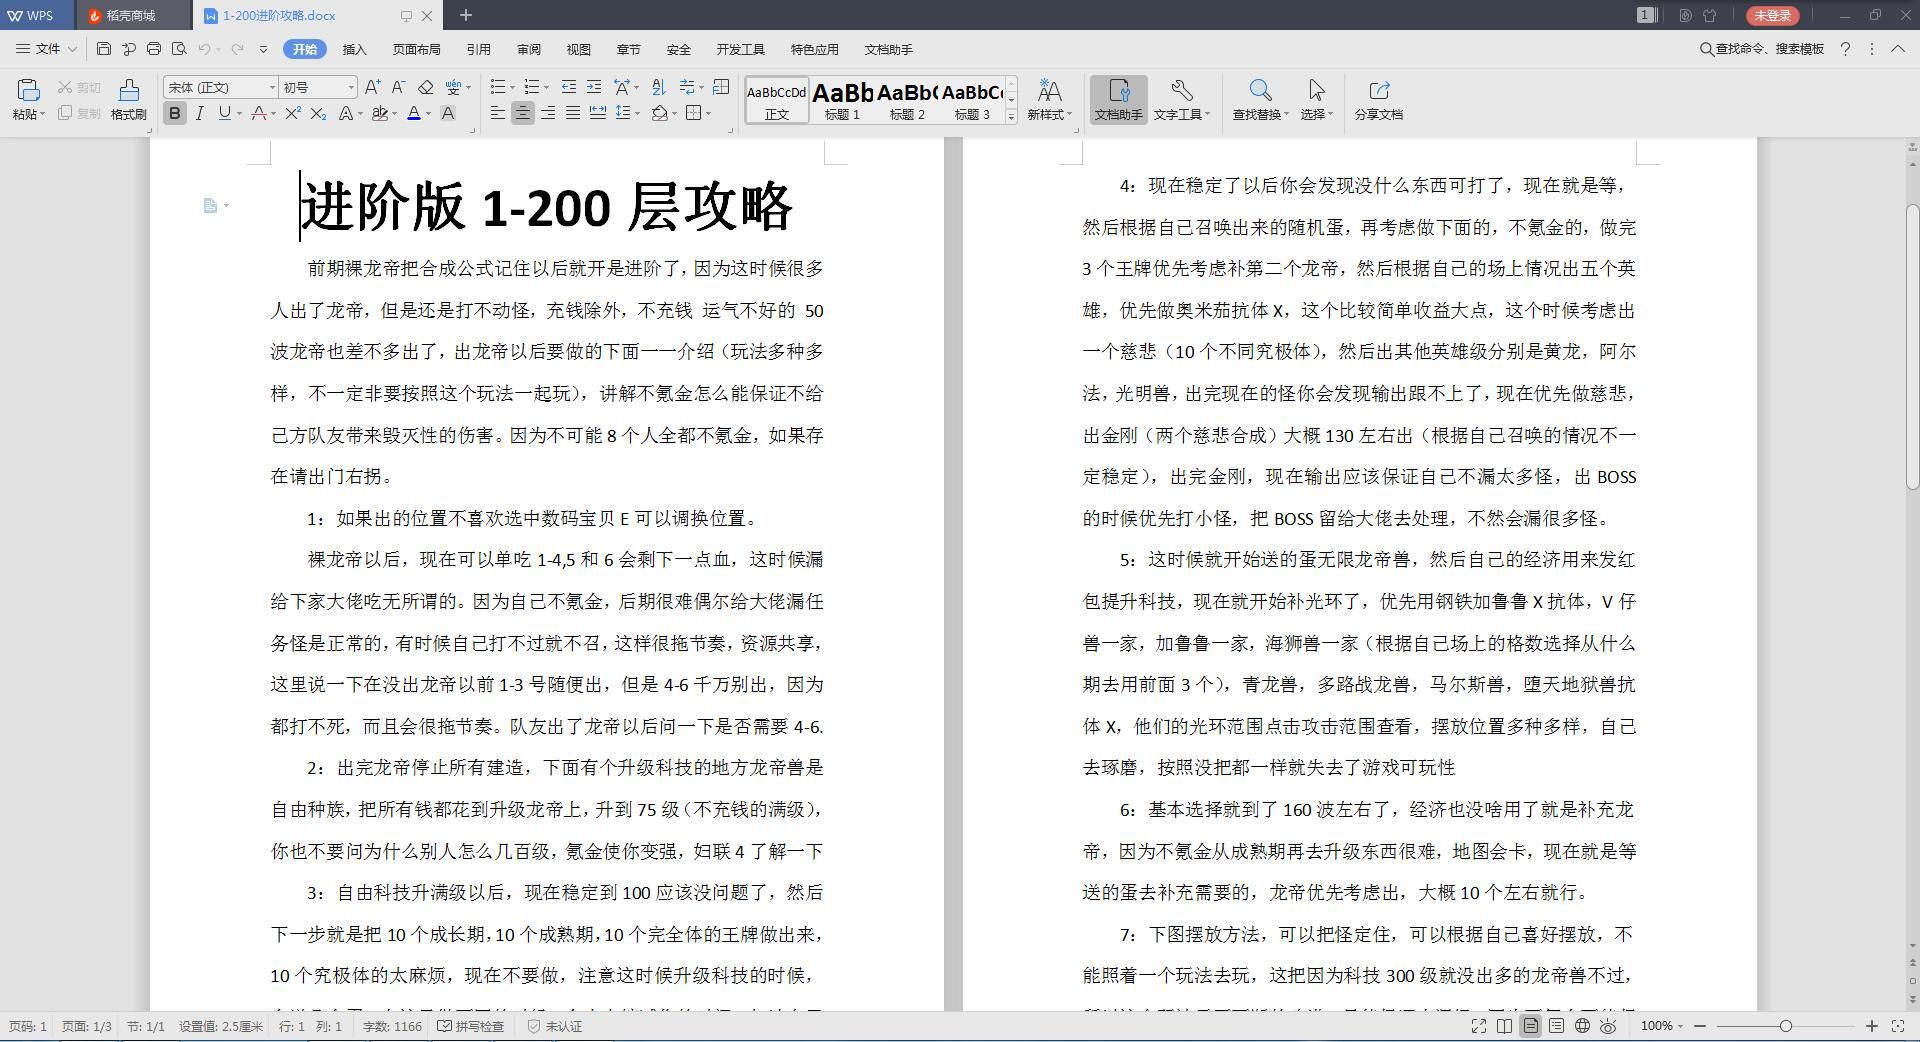Click the New Style (新样式) icon

[1049, 99]
